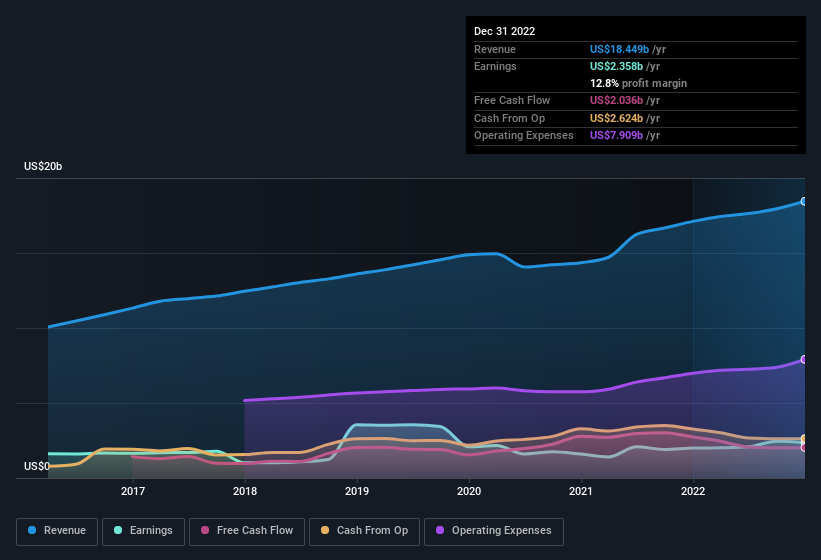Click the Free Cash Flow end data marker
This screenshot has width=821, height=560.
(804, 447)
